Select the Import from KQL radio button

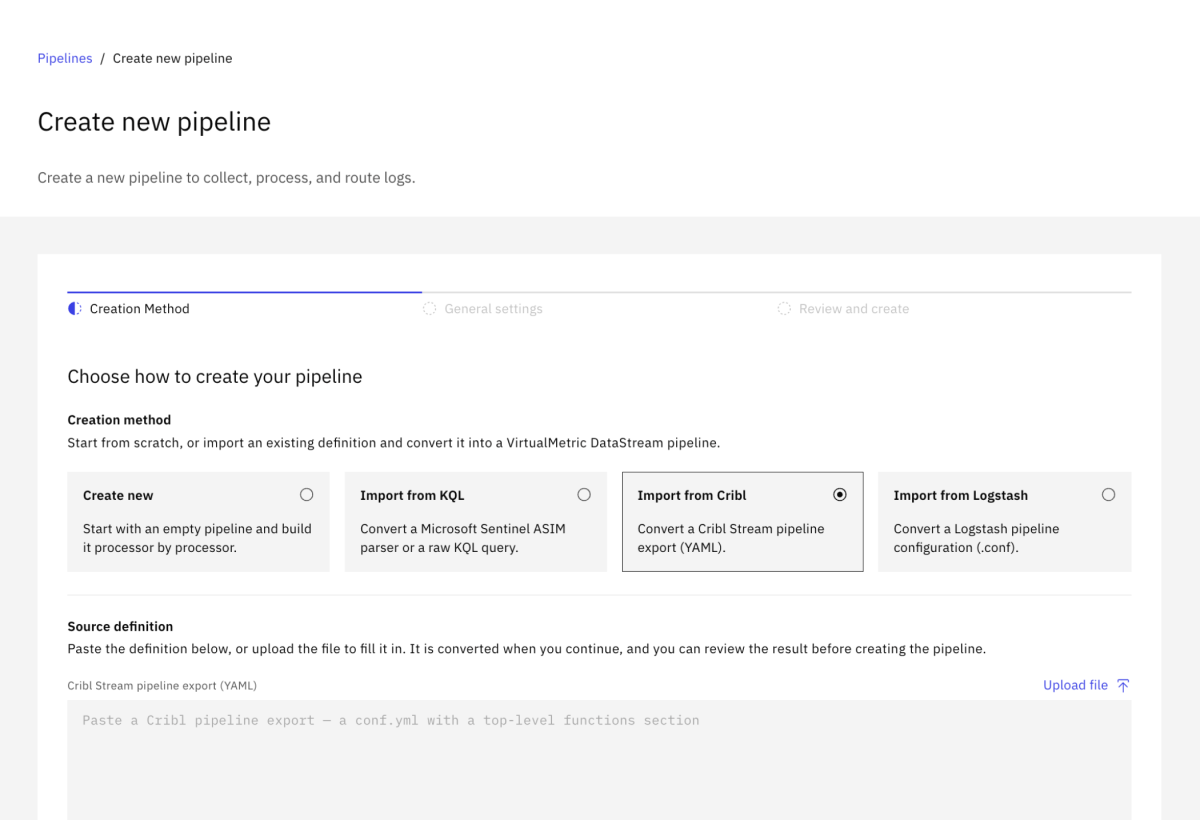(584, 494)
